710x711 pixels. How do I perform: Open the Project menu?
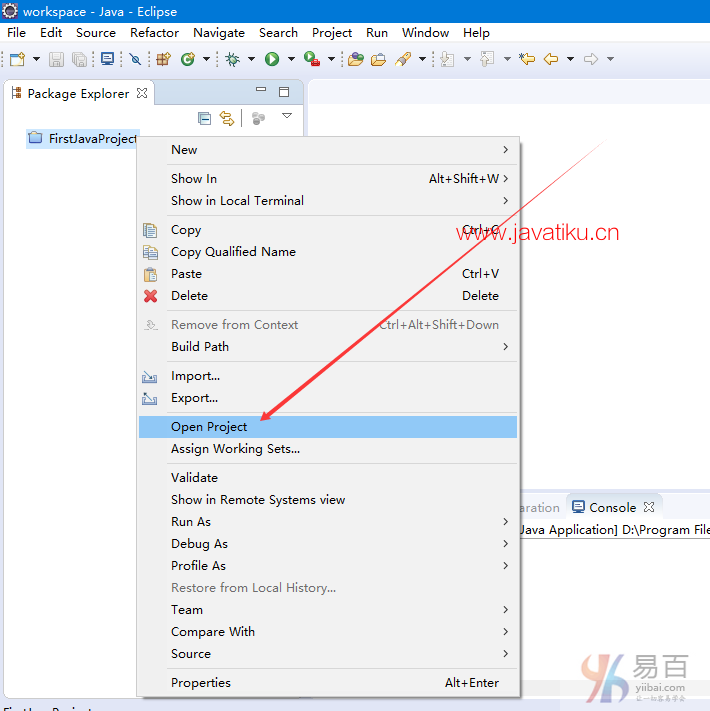(x=332, y=33)
